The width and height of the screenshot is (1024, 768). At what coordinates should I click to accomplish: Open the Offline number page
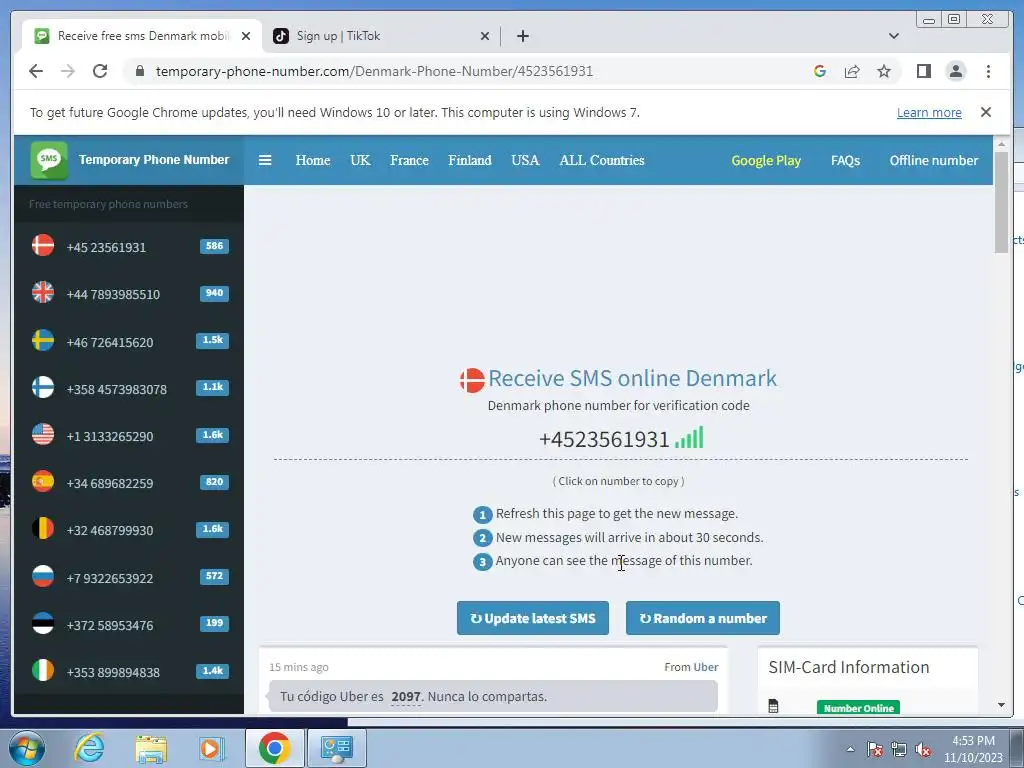tap(933, 161)
